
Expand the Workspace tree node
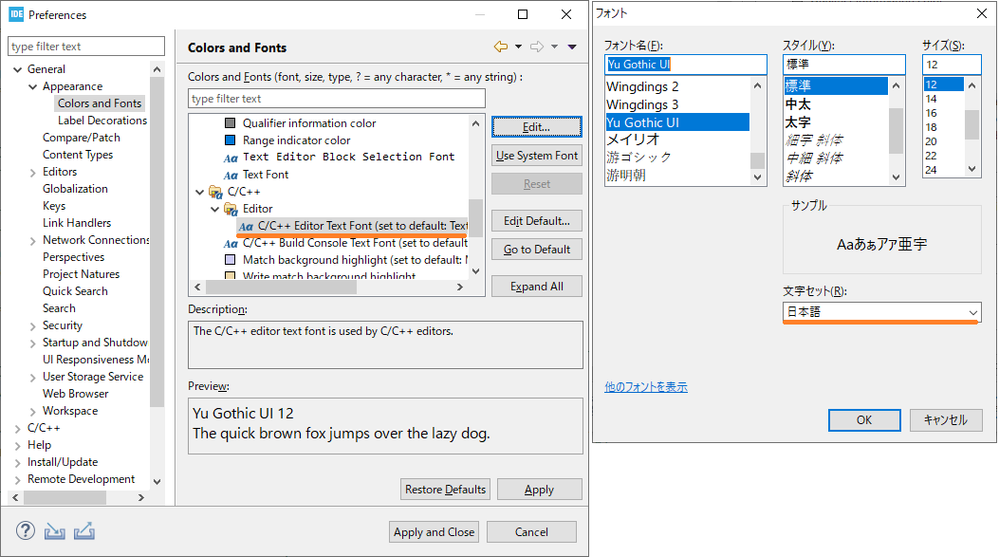coord(33,411)
